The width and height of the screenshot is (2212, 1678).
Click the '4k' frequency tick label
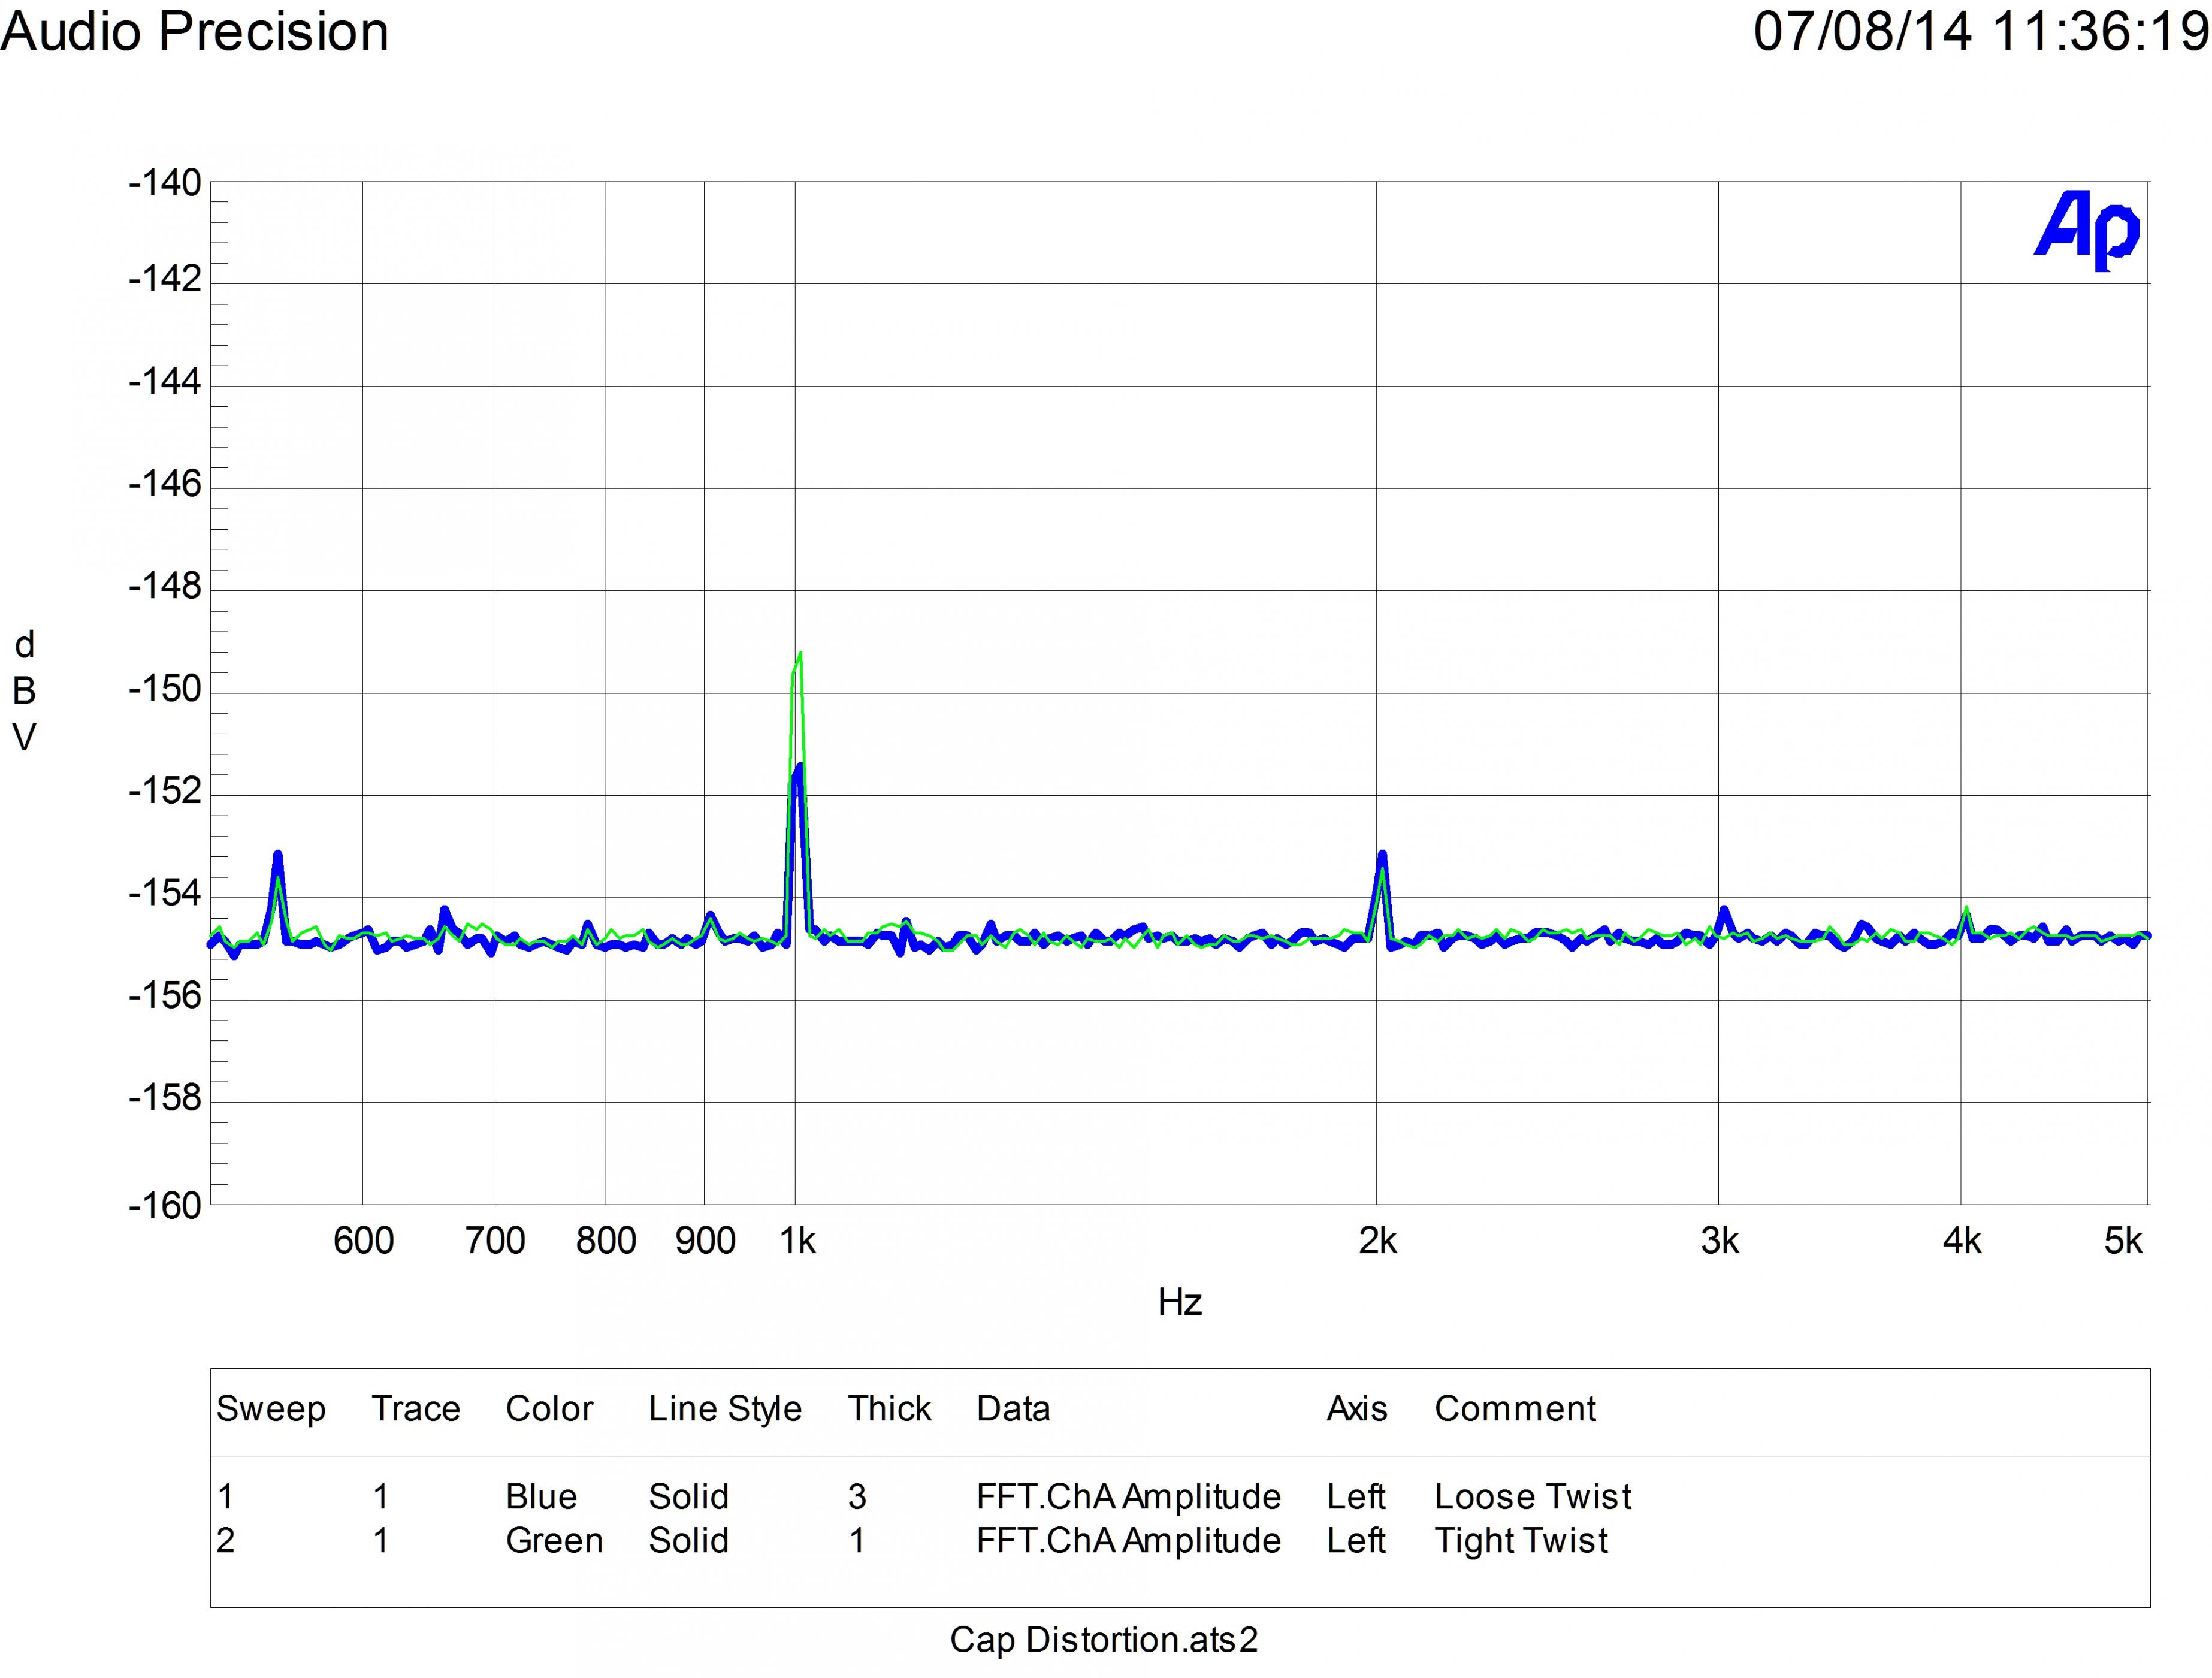pos(1962,1241)
